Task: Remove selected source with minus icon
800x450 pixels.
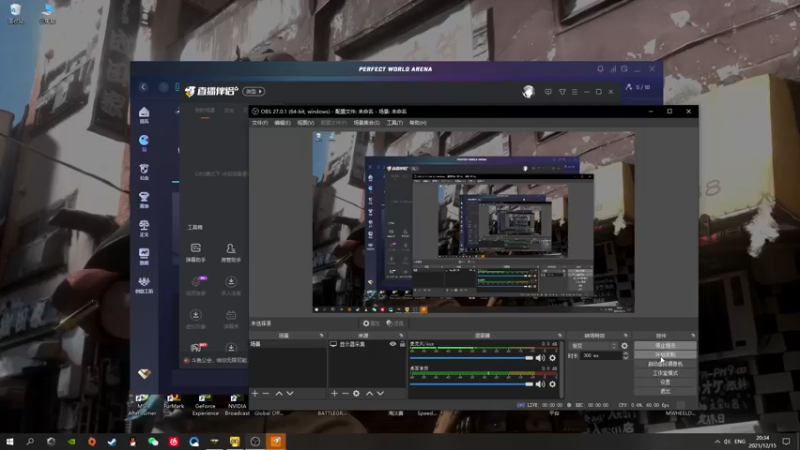Action: [x=345, y=393]
